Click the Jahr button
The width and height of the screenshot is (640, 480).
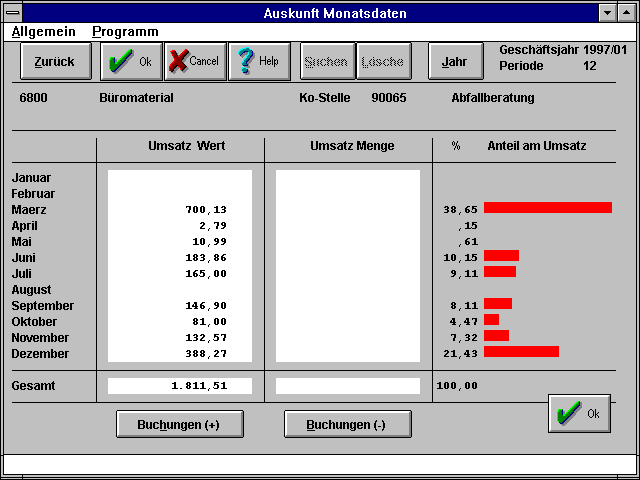click(x=454, y=61)
